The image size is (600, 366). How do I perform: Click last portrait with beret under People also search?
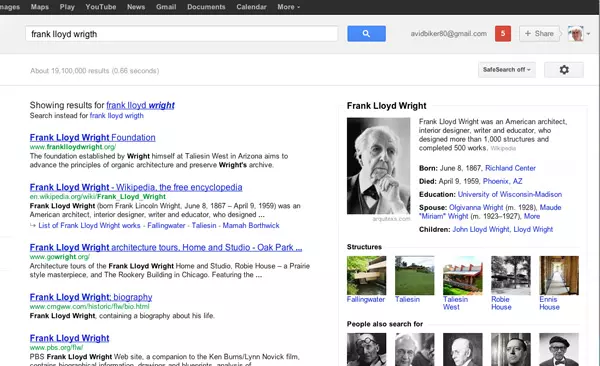tap(559, 349)
